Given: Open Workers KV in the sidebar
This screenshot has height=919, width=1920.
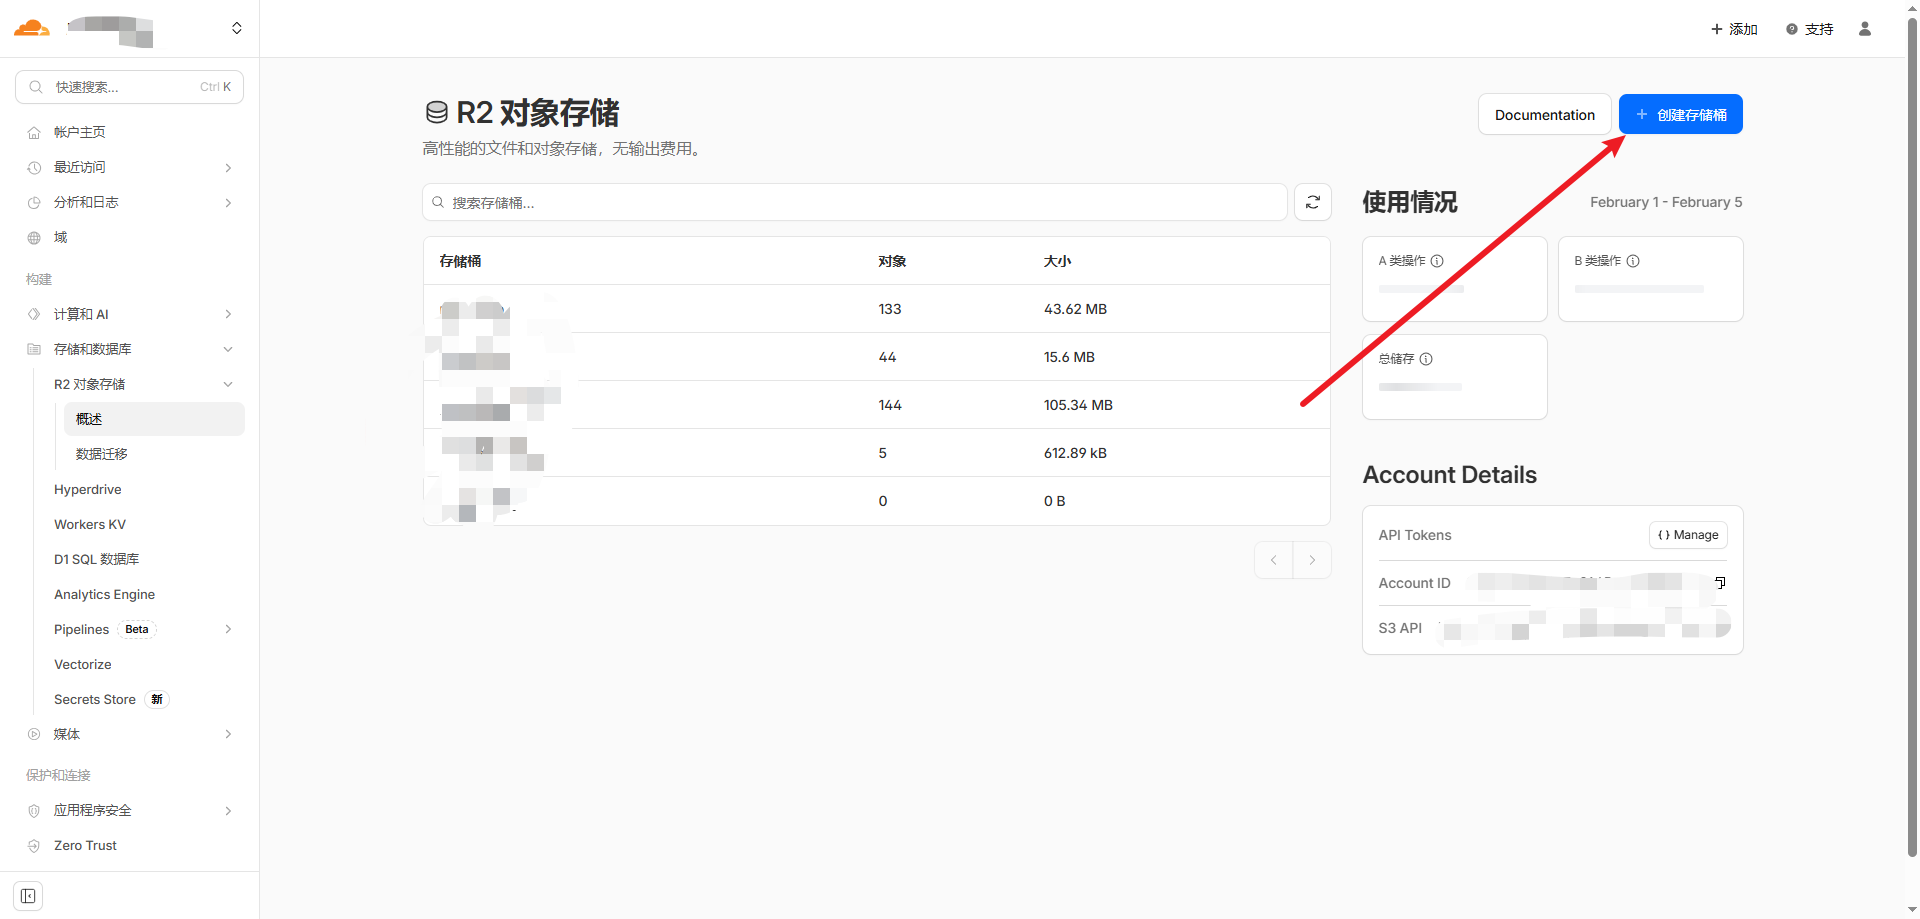Looking at the screenshot, I should click(x=90, y=524).
